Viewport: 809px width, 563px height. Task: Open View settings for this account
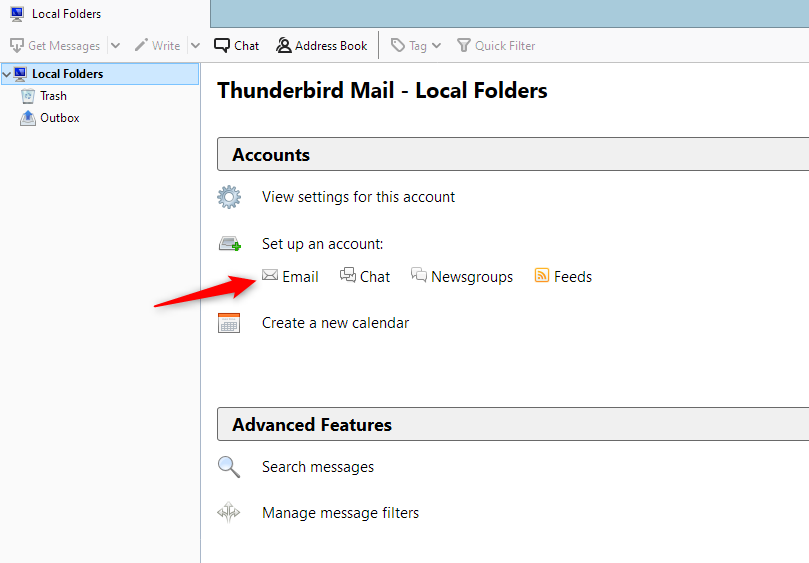358,197
